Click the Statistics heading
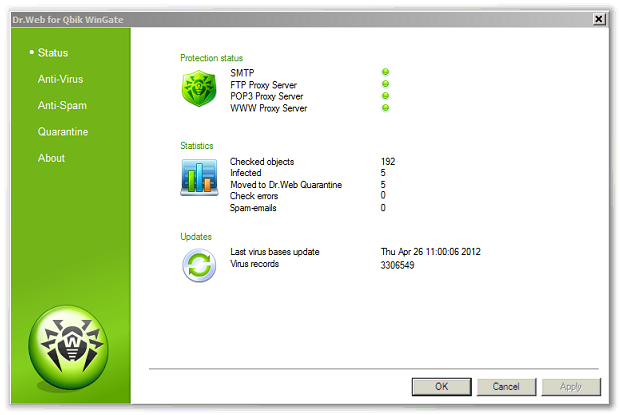Screen dimensions: 620x415 (197, 146)
